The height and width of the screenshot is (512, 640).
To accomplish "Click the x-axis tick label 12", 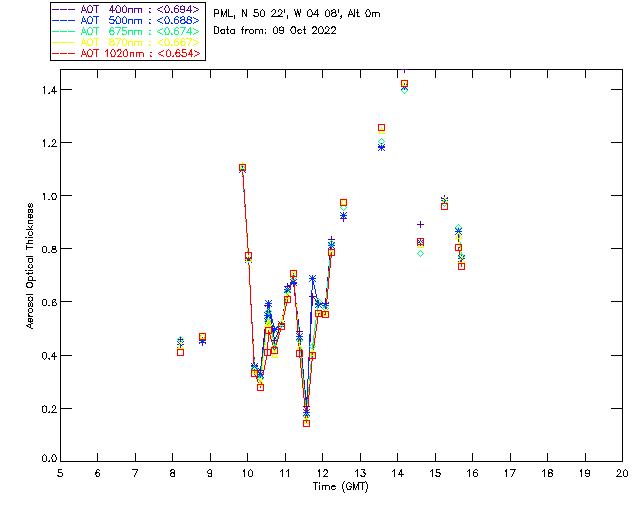I will point(322,473).
